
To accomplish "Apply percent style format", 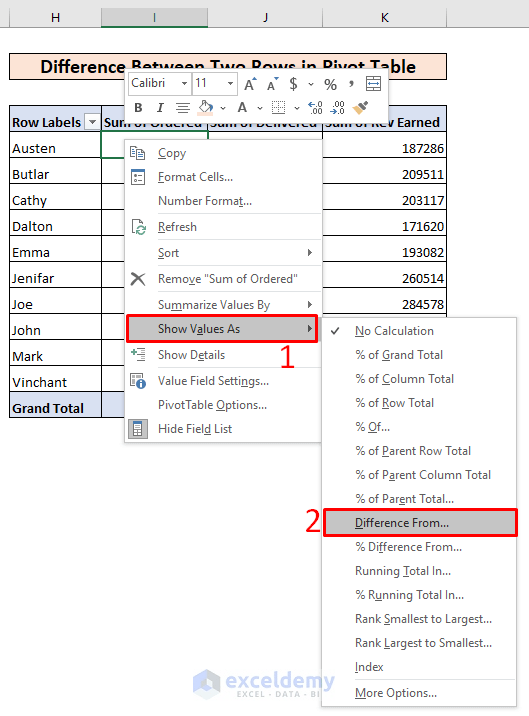I will click(x=330, y=84).
